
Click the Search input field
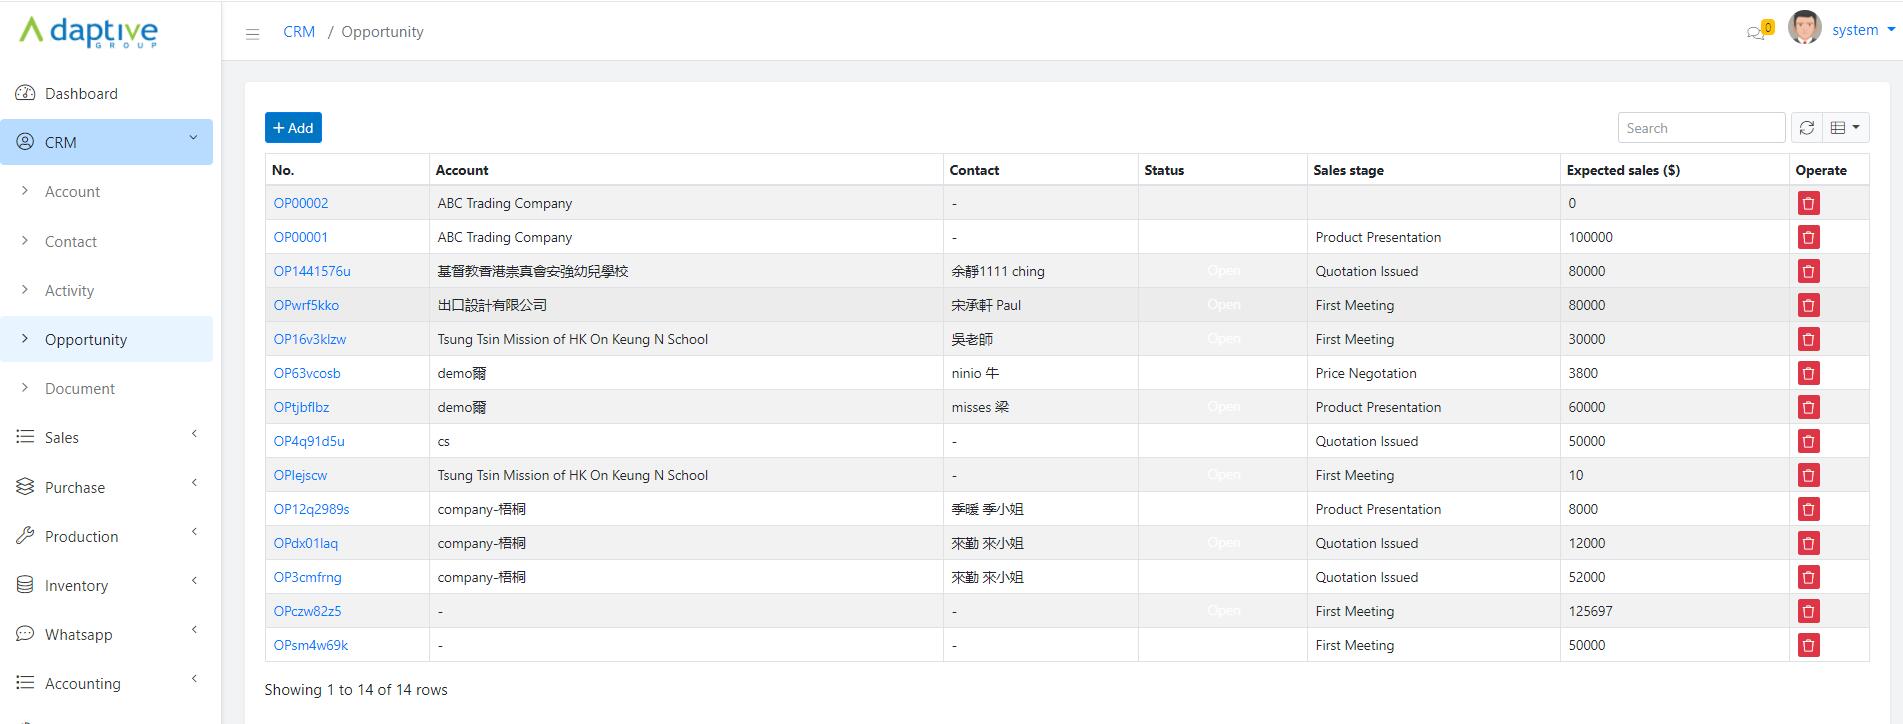click(x=1700, y=128)
